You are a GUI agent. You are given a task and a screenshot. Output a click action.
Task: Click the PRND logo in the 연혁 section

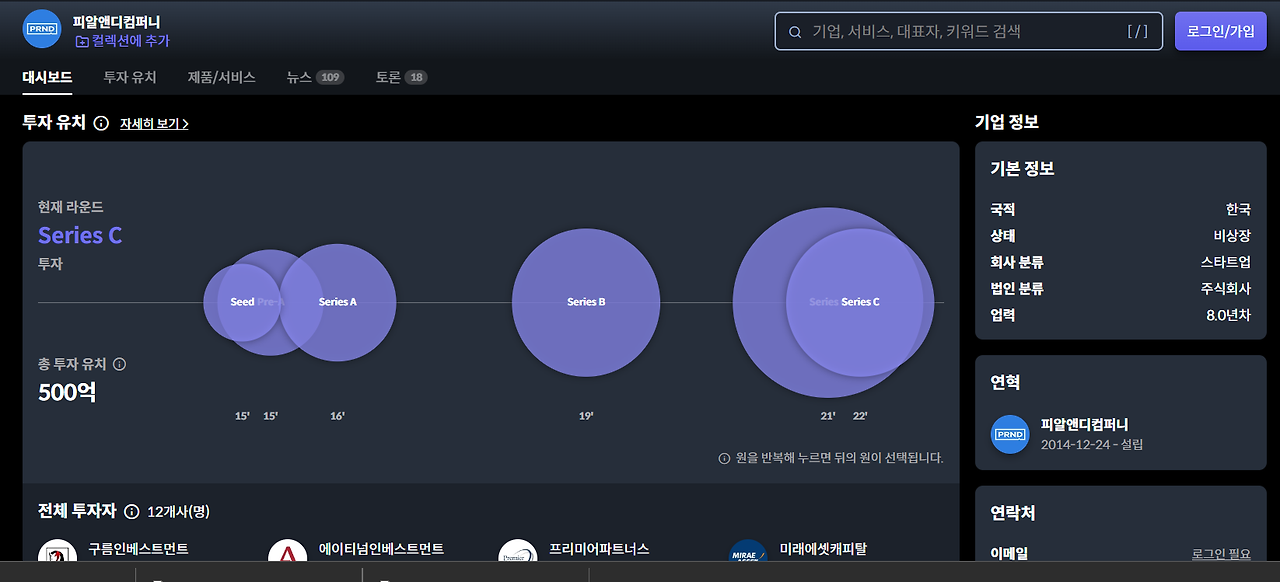coord(1010,435)
